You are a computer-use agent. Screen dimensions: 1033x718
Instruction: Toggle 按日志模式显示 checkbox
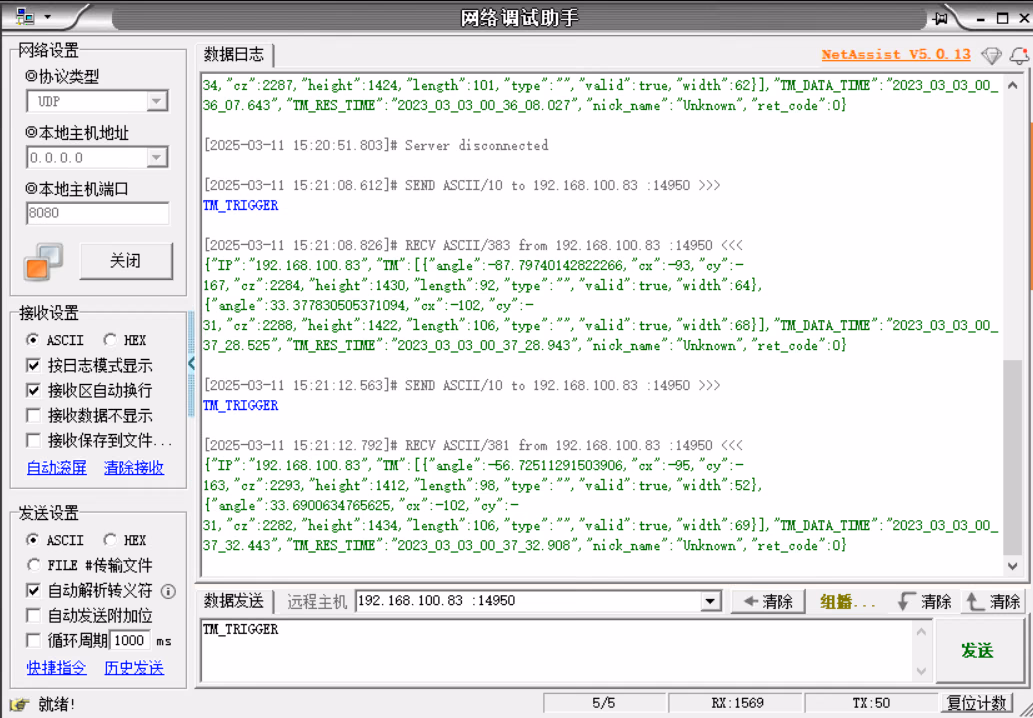[x=33, y=365]
